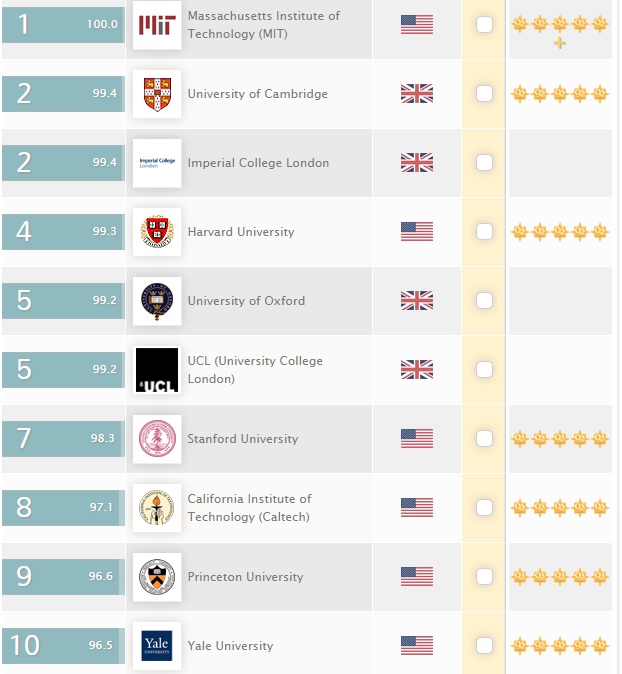This screenshot has width=622, height=674.
Task: Enable the compare checkbox for Stanford University
Action: [x=484, y=438]
